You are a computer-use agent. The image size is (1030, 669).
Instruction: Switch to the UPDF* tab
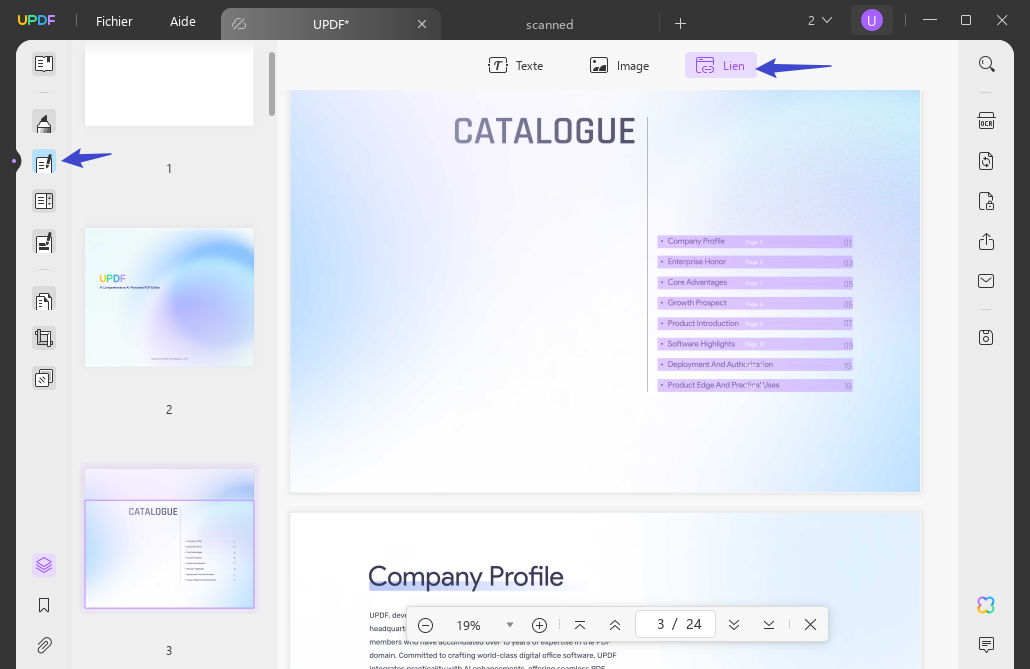pyautogui.click(x=330, y=24)
